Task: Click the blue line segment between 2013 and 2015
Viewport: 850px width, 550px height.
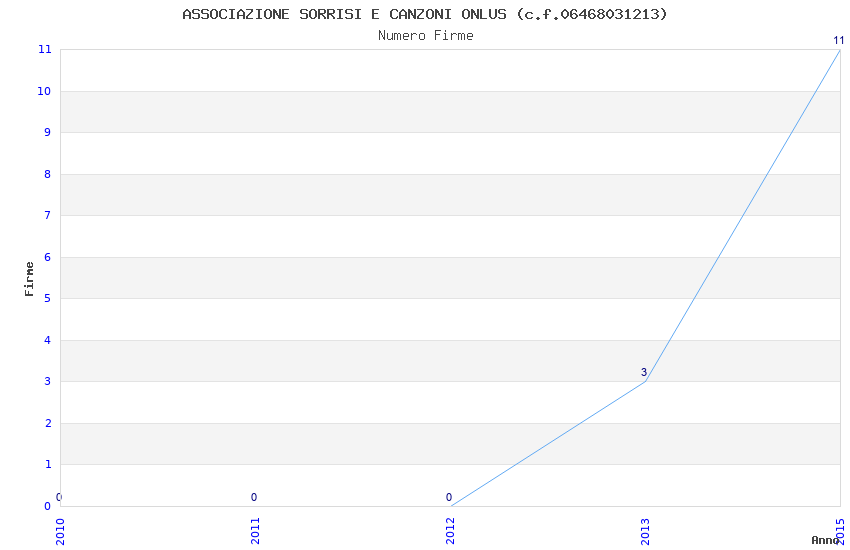Action: (x=743, y=216)
